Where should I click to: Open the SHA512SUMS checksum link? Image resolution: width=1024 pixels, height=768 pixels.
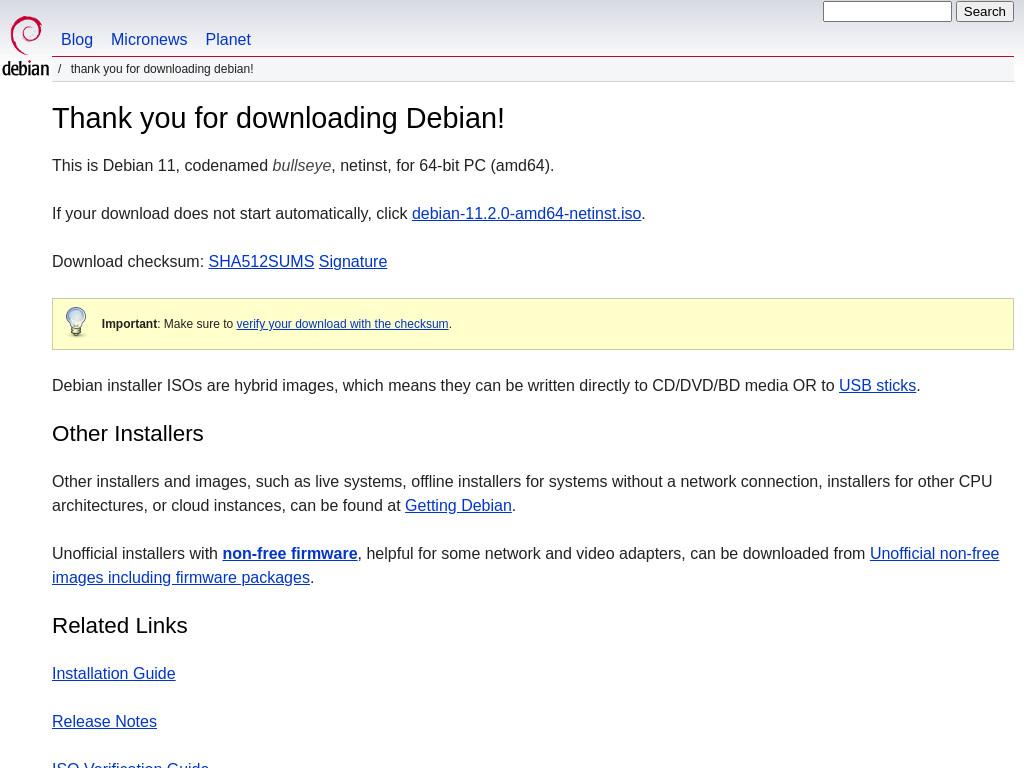[x=261, y=261]
